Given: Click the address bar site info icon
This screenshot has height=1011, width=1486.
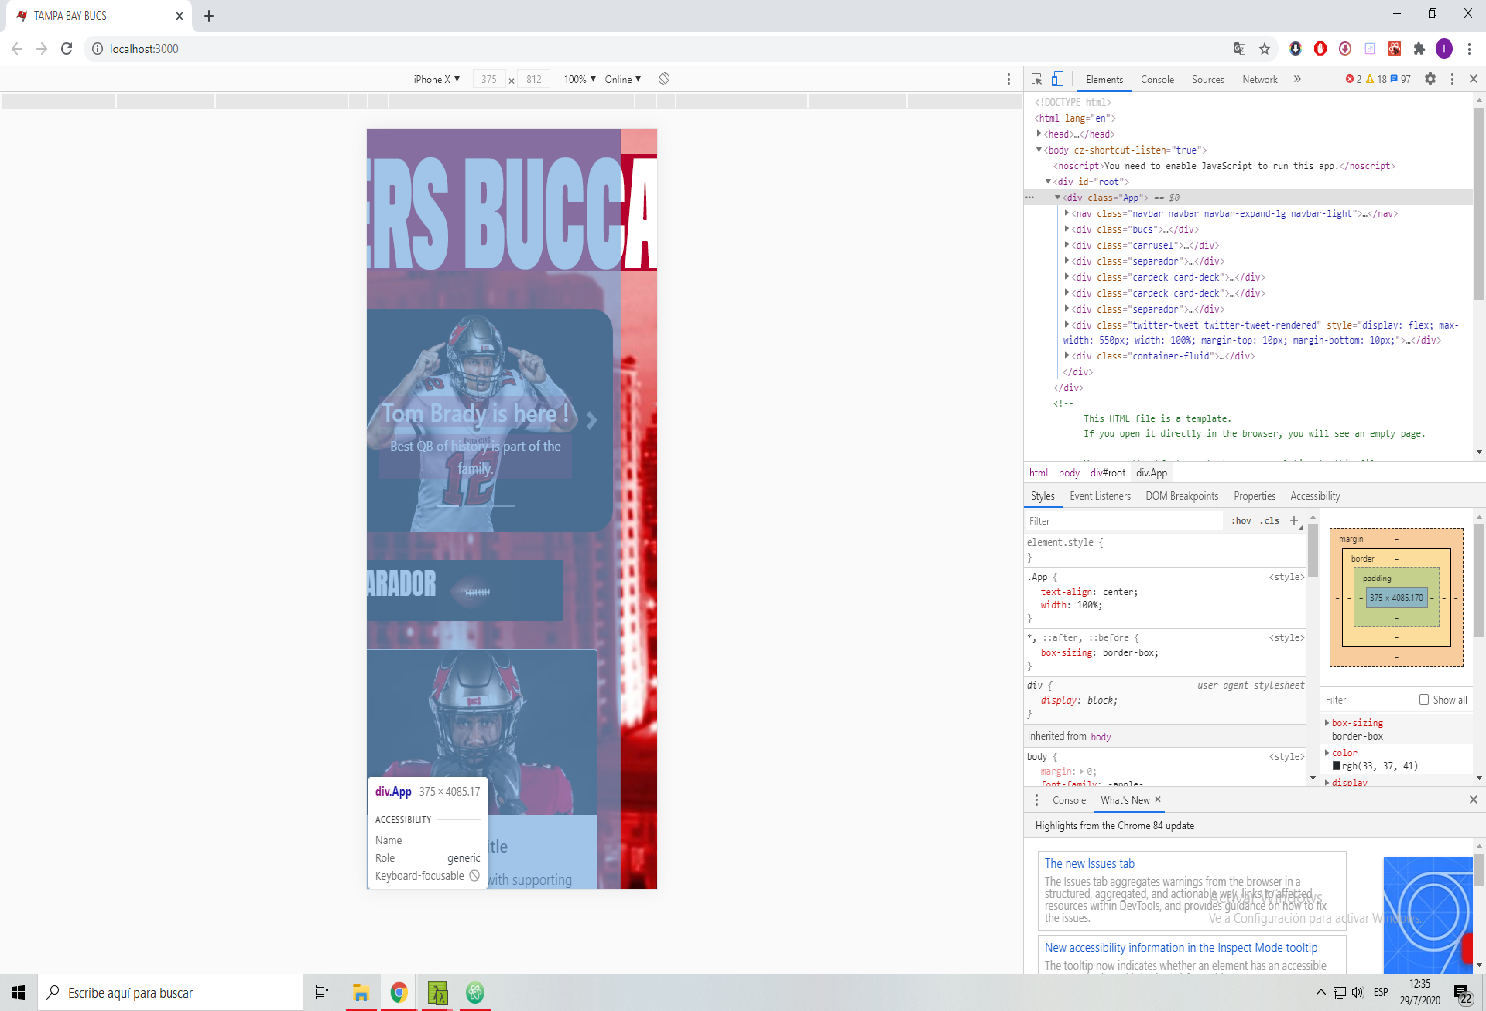Looking at the screenshot, I should [97, 48].
